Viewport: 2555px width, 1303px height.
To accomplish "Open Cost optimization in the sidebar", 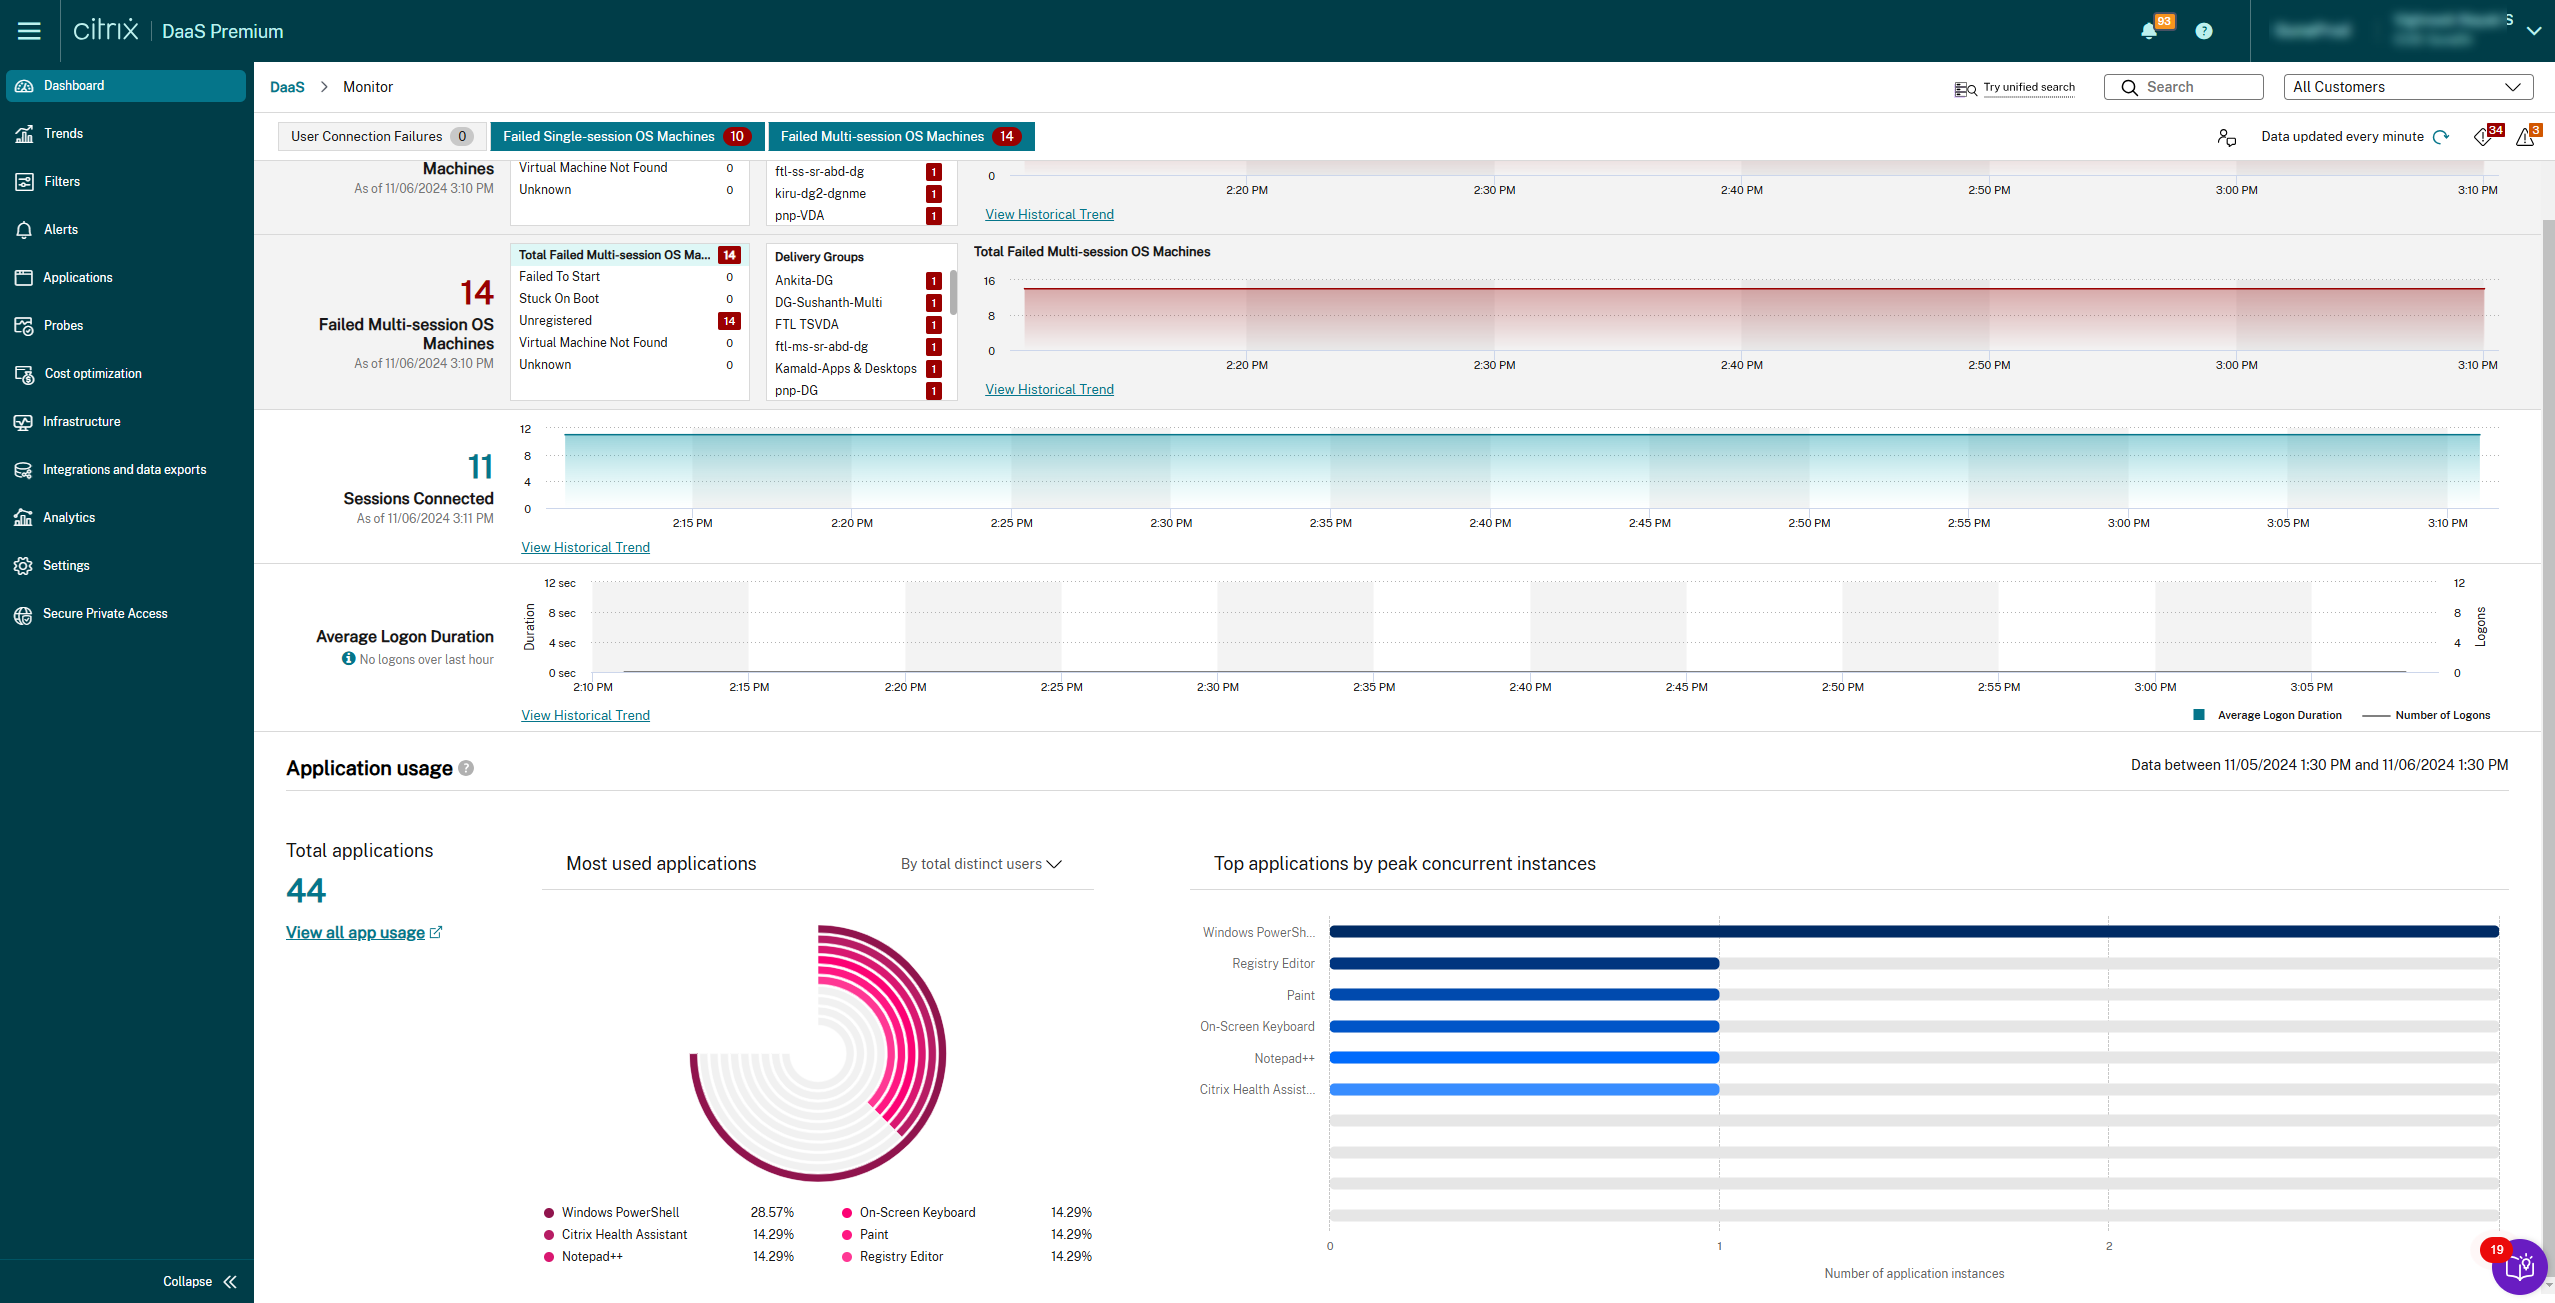I will tap(126, 373).
